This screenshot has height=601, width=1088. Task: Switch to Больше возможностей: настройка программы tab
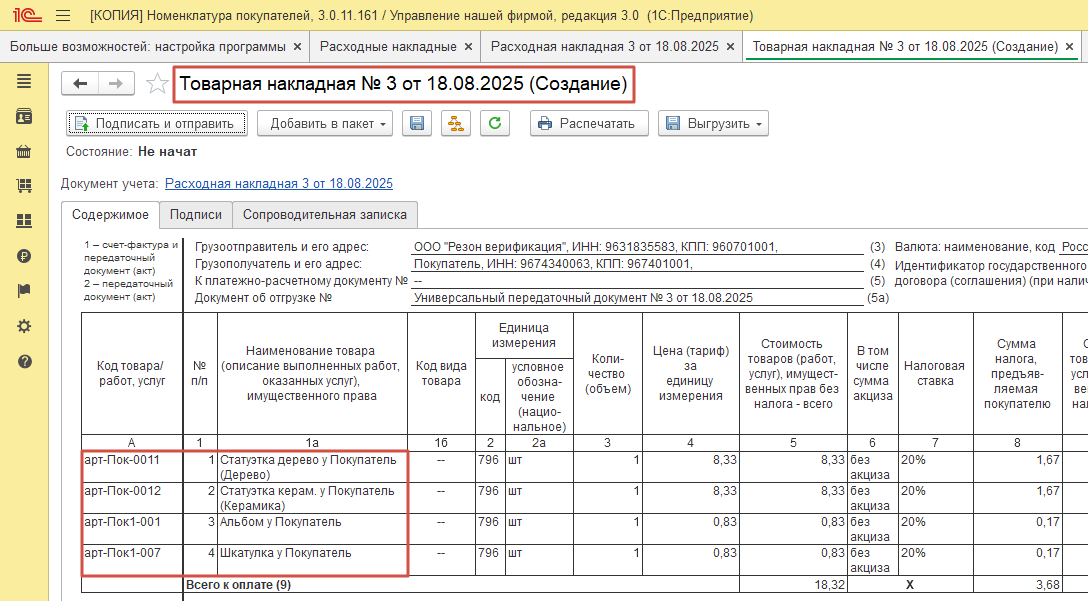point(148,46)
